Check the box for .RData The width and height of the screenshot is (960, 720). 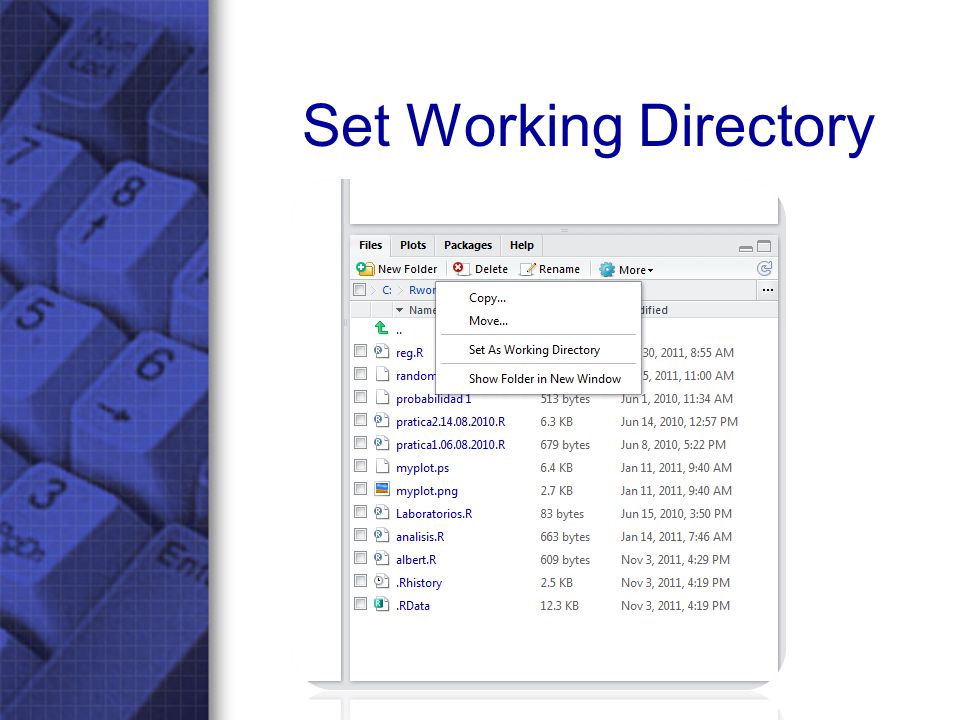(361, 604)
